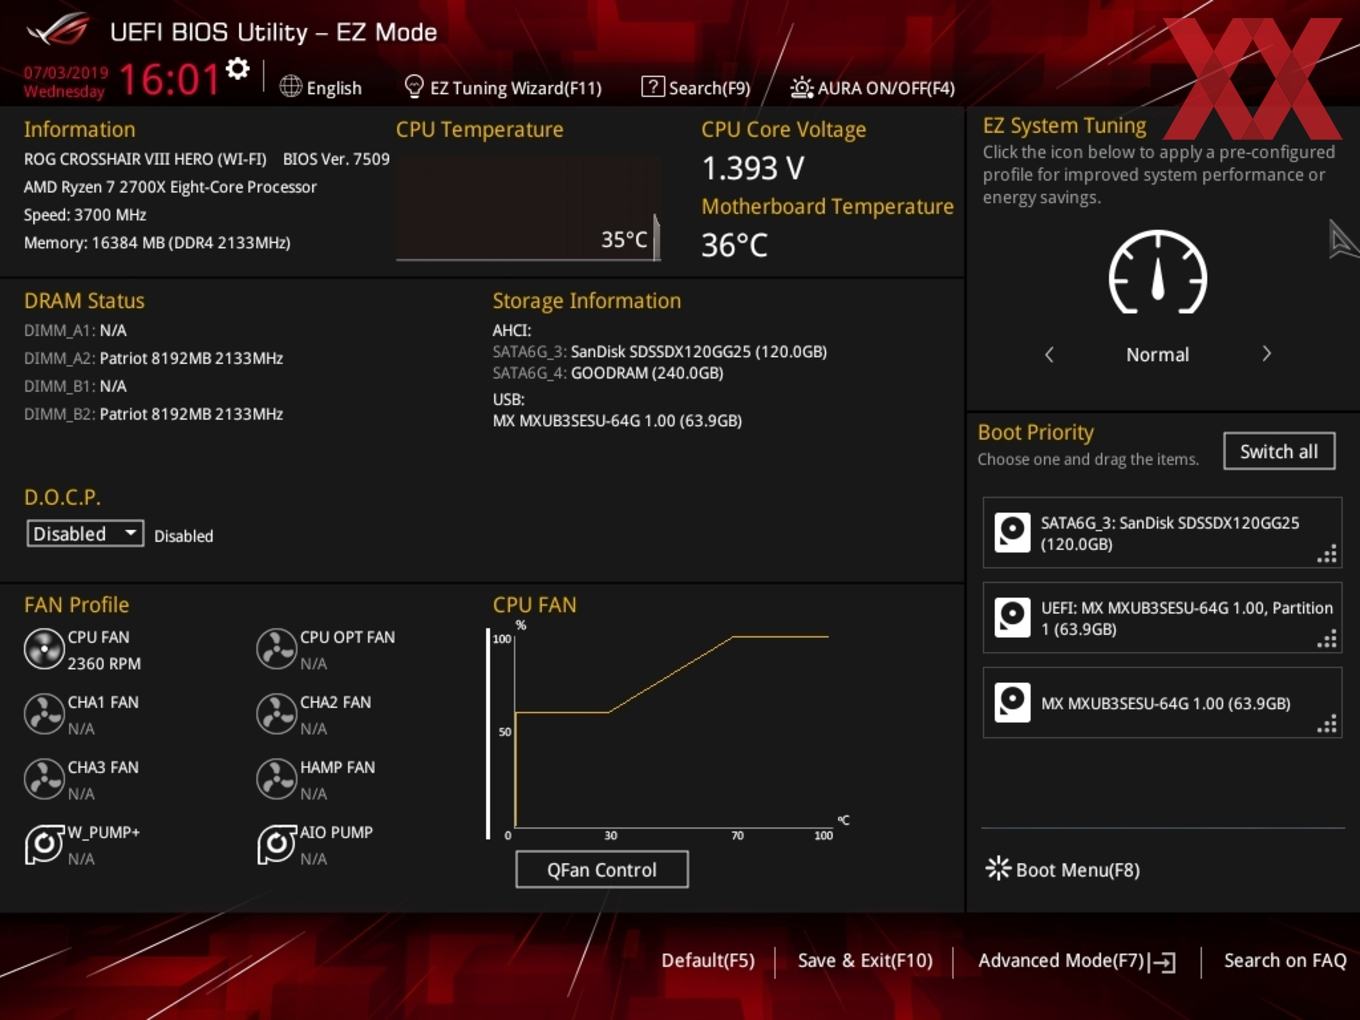Click the UEFI MX Partition 1 disk icon
This screenshot has height=1020, width=1360.
pos(1012,618)
